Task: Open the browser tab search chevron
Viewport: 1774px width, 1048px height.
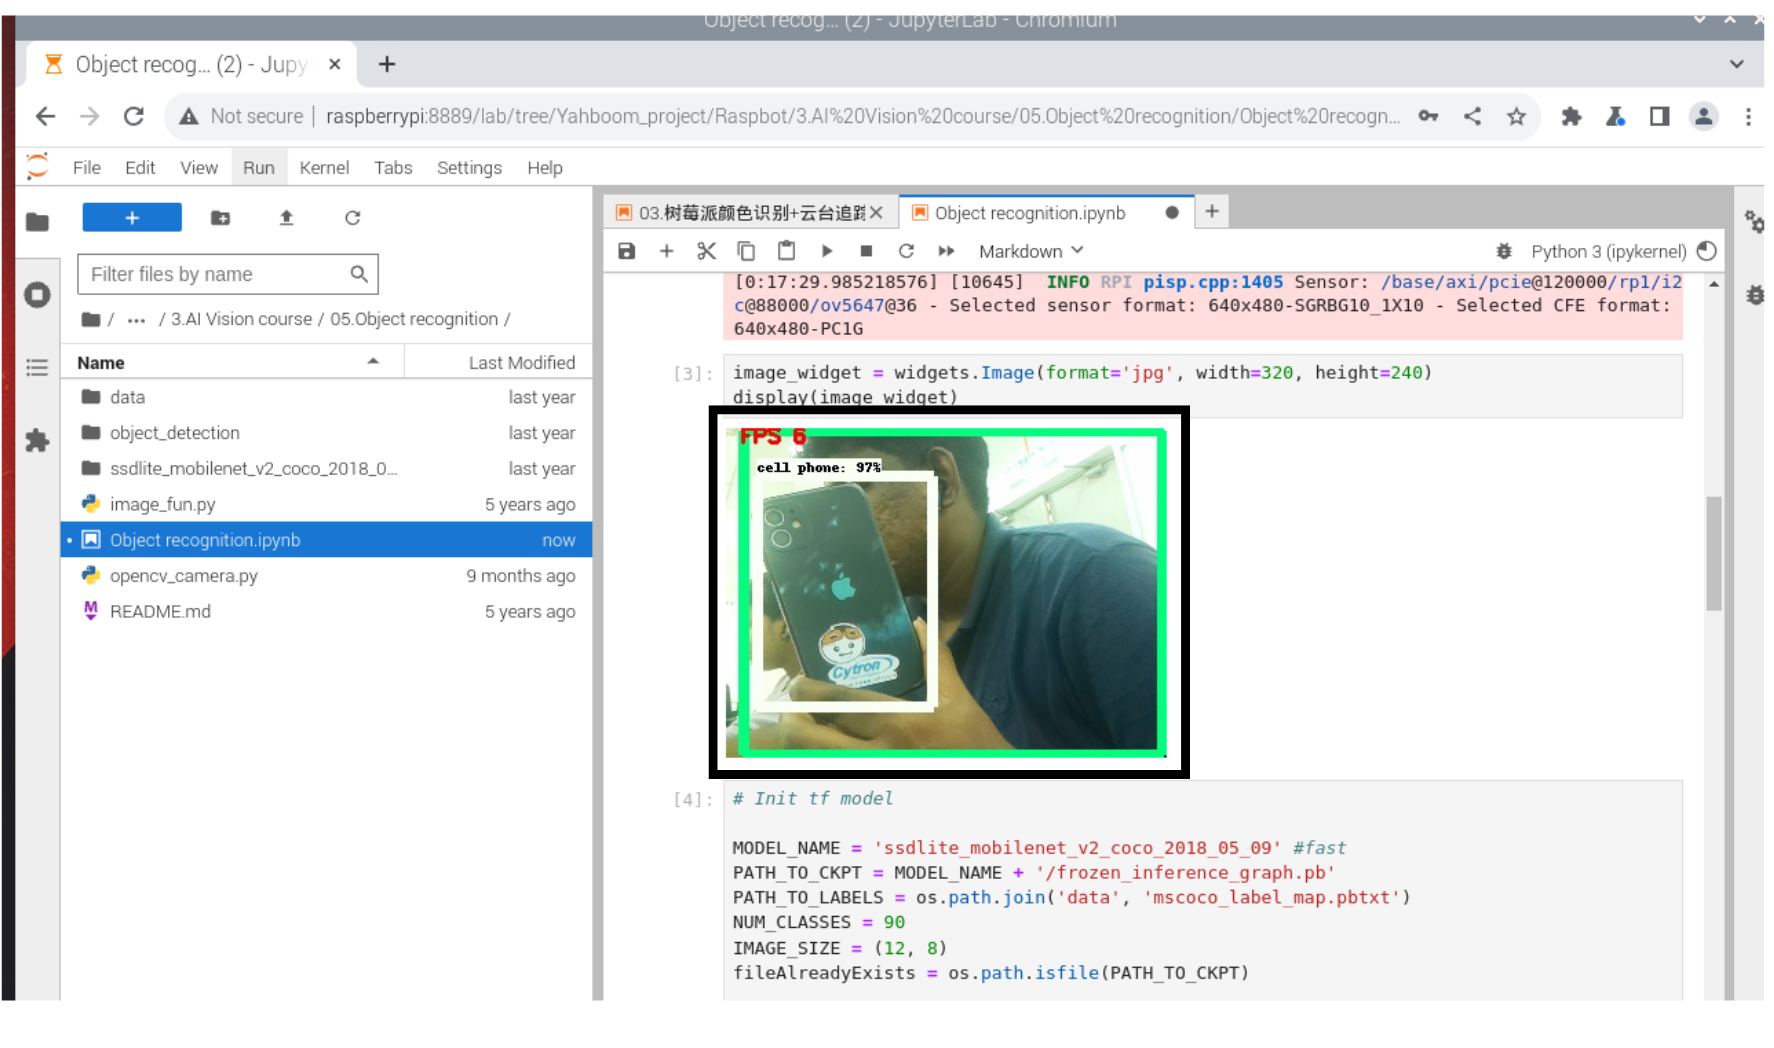Action: point(1736,64)
